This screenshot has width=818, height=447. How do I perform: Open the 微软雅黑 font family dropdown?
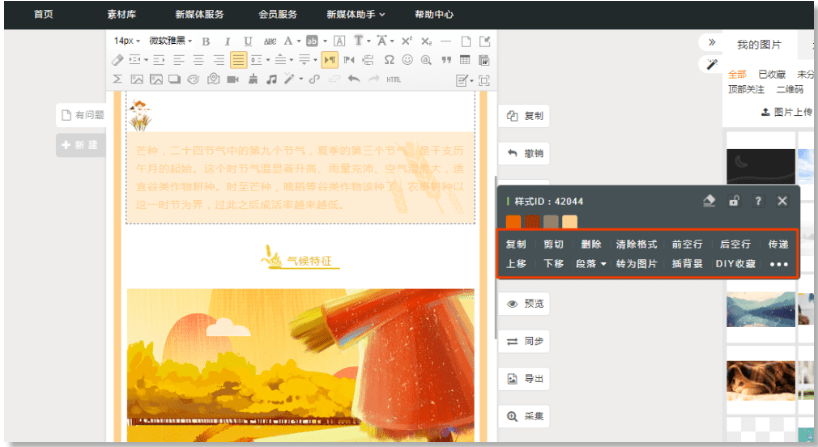click(171, 41)
